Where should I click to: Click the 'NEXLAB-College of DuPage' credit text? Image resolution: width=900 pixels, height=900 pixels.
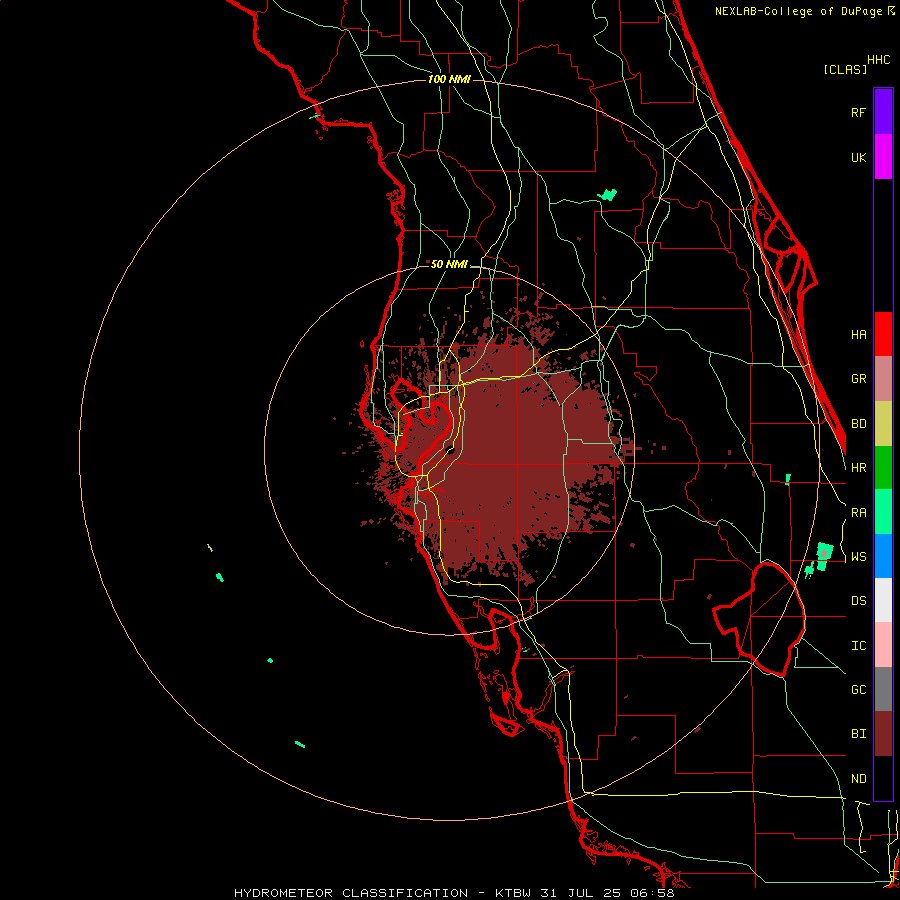[x=800, y=11]
